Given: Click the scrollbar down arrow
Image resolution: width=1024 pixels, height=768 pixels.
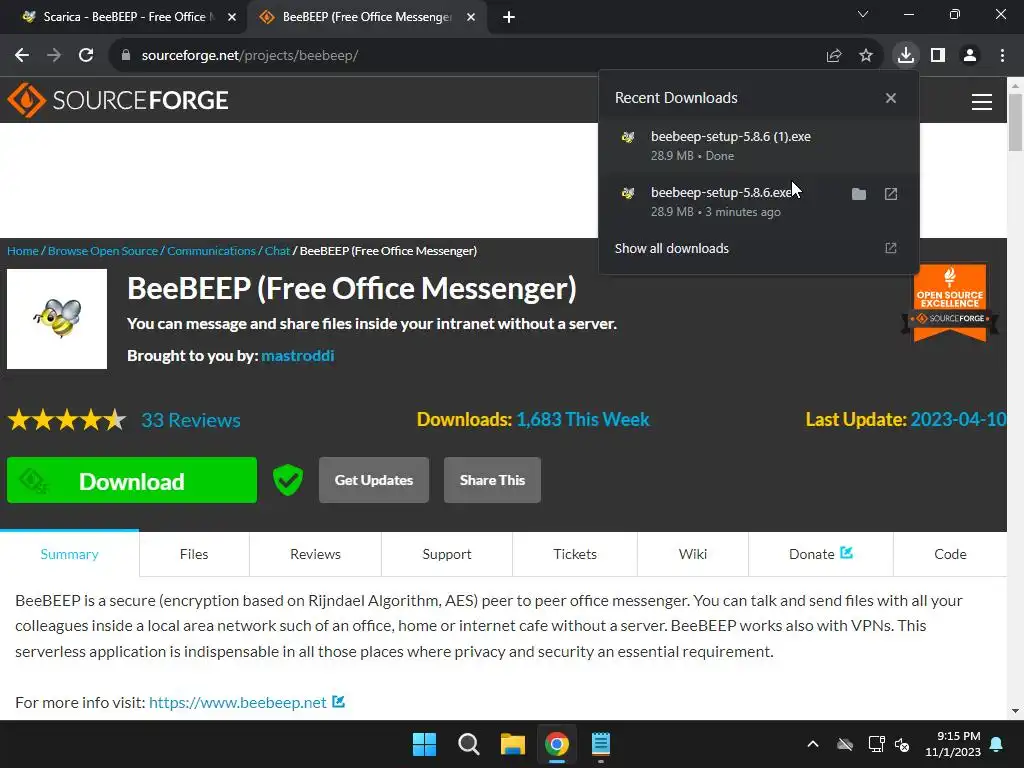Looking at the screenshot, I should pyautogui.click(x=1016, y=711).
